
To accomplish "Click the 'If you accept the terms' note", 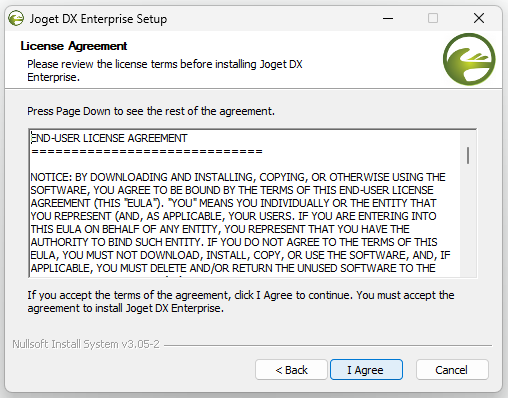I will click(241, 302).
